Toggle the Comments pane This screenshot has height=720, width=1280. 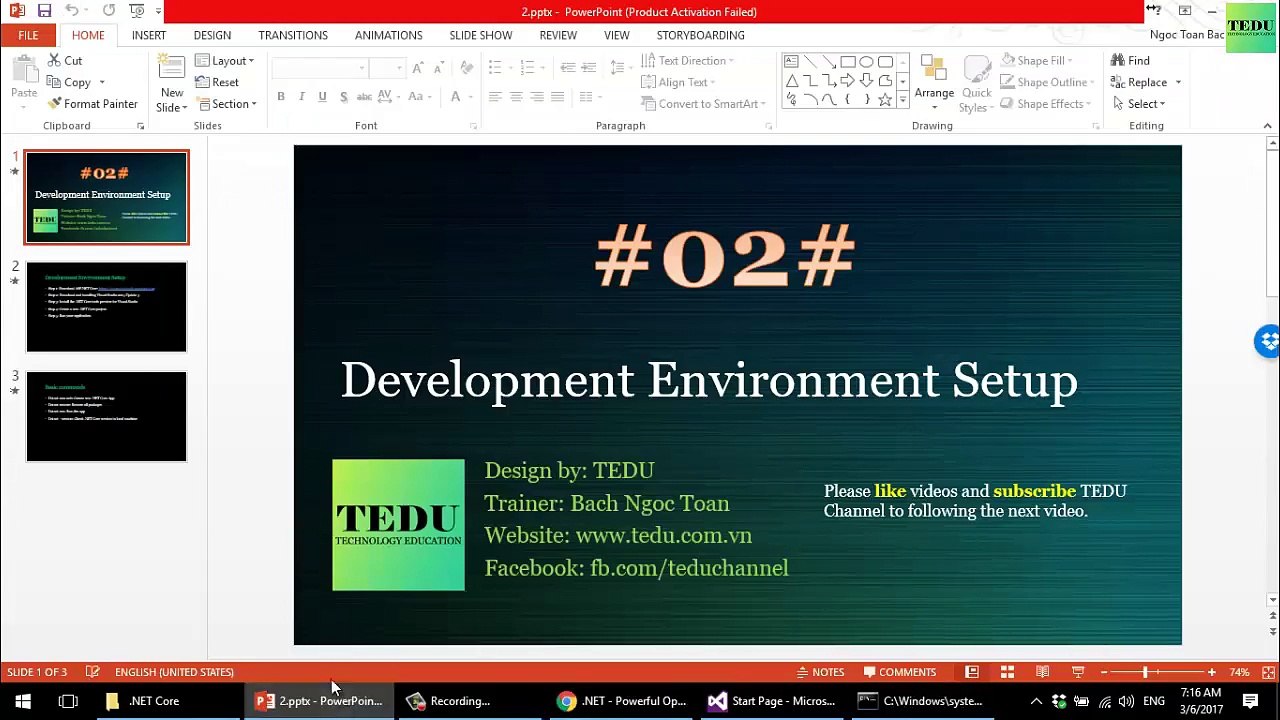click(900, 672)
